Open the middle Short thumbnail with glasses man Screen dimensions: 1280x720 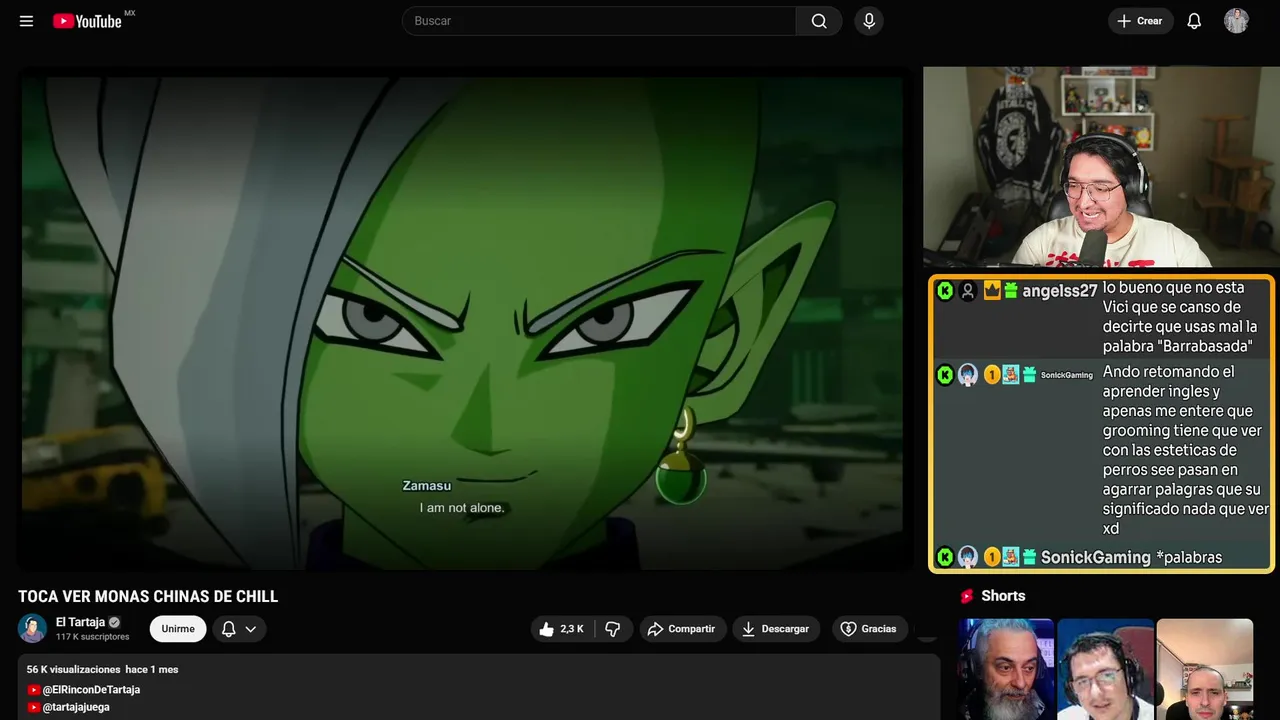[x=1105, y=669]
